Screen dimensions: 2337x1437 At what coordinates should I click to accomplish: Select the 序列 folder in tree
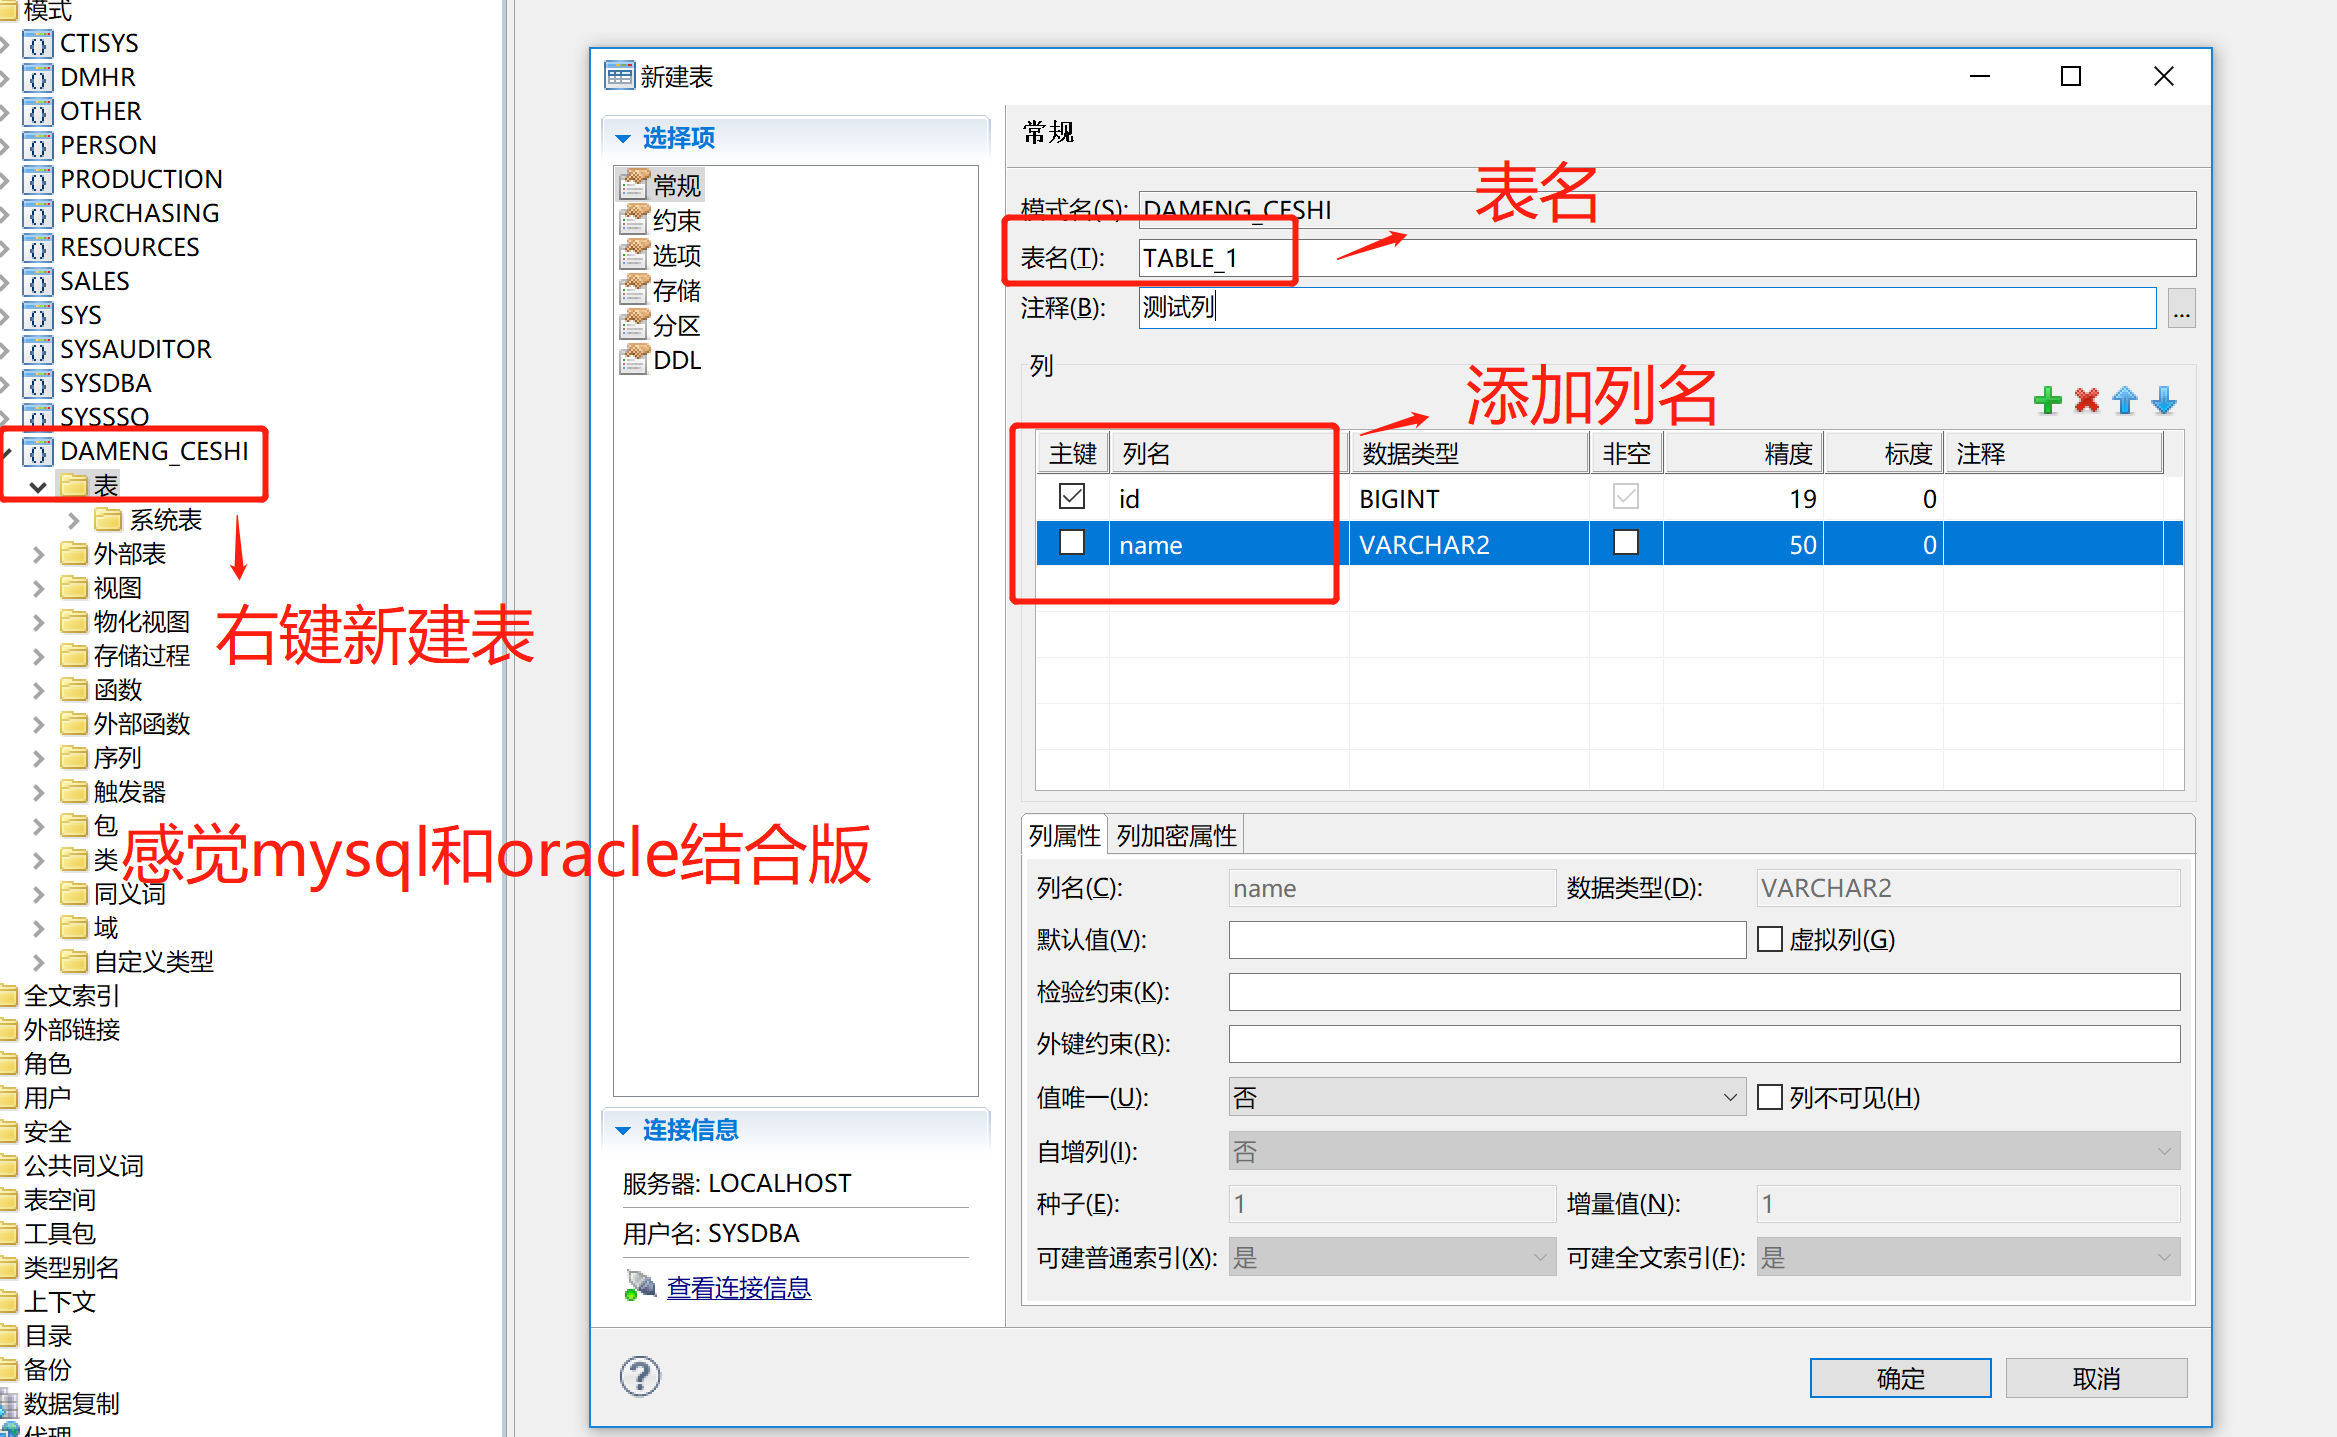coord(101,758)
